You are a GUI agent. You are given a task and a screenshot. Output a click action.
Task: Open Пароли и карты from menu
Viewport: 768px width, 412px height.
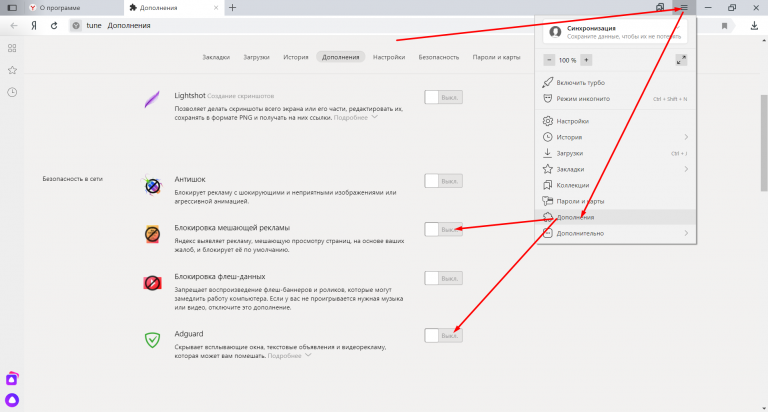(x=616, y=201)
